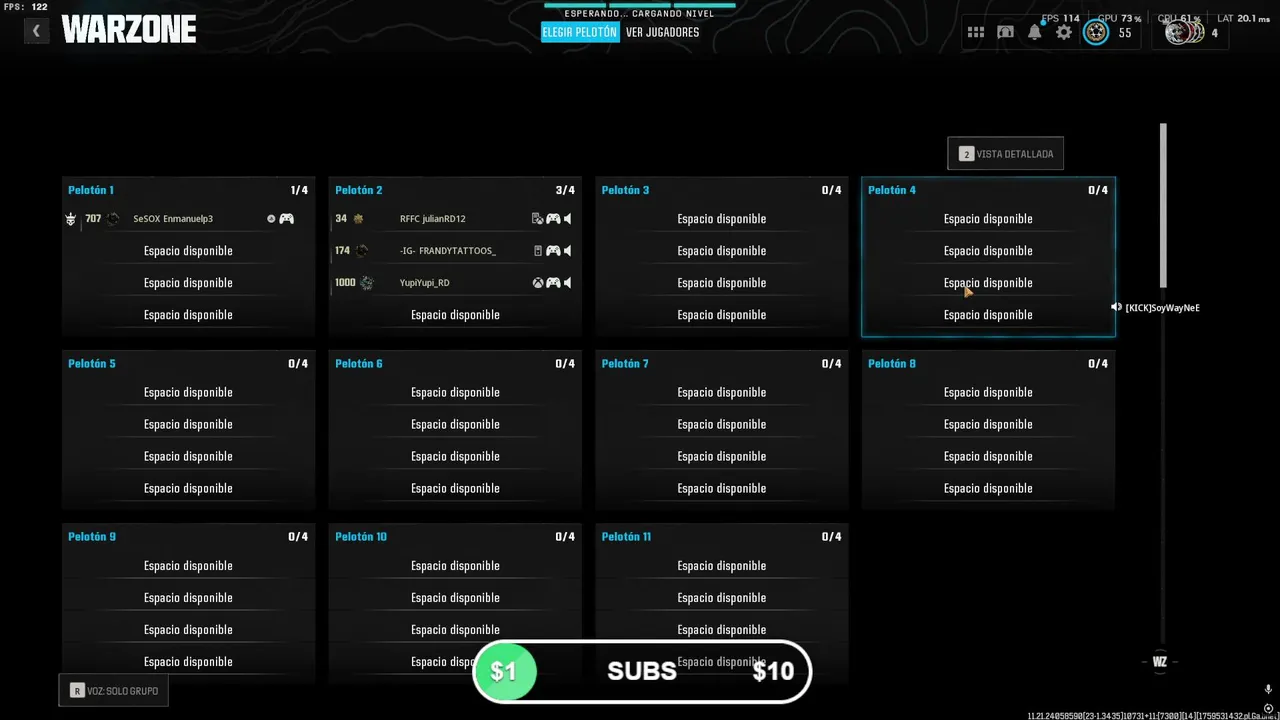Join last open slot in Pelotón 2
The width and height of the screenshot is (1280, 720).
click(x=455, y=315)
